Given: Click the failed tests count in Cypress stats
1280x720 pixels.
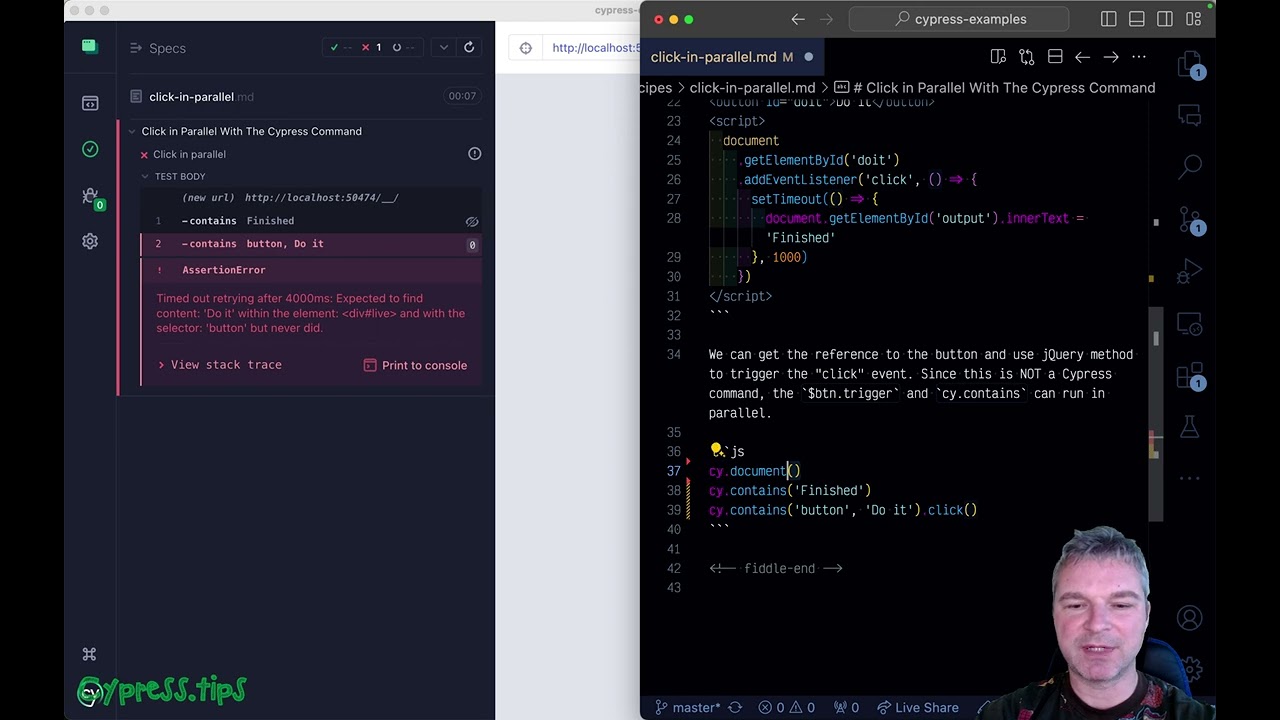Looking at the screenshot, I should click(371, 47).
